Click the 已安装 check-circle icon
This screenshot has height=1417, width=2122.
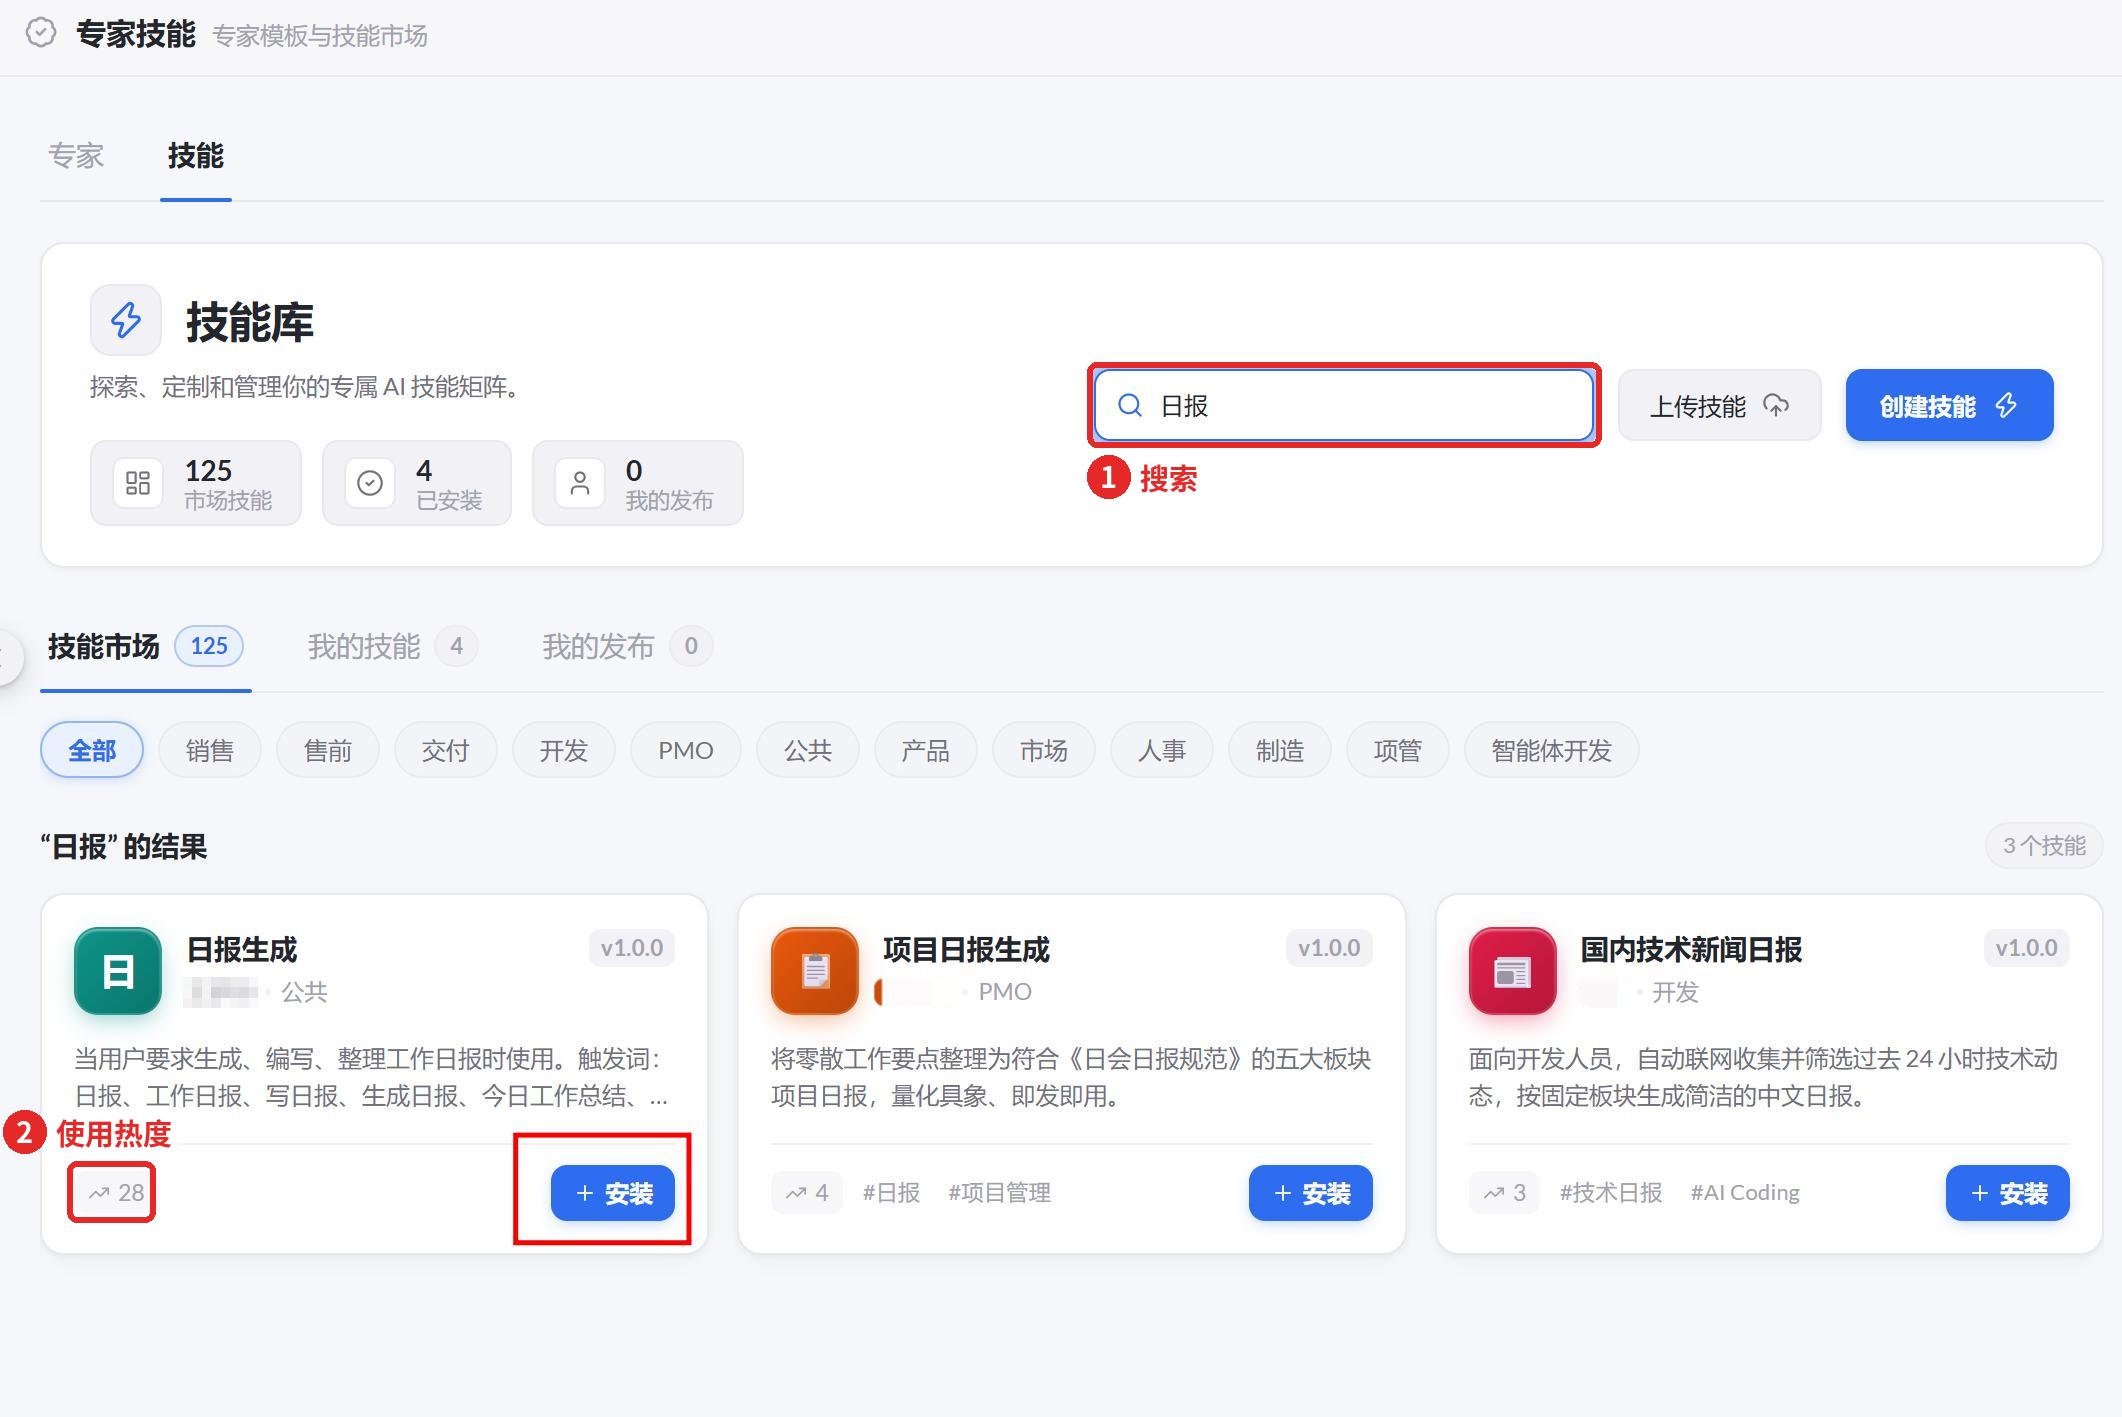(370, 484)
